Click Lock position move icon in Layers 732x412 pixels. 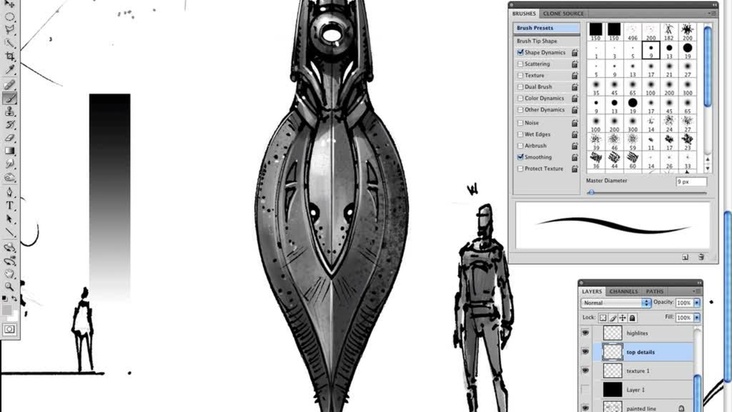[622, 318]
